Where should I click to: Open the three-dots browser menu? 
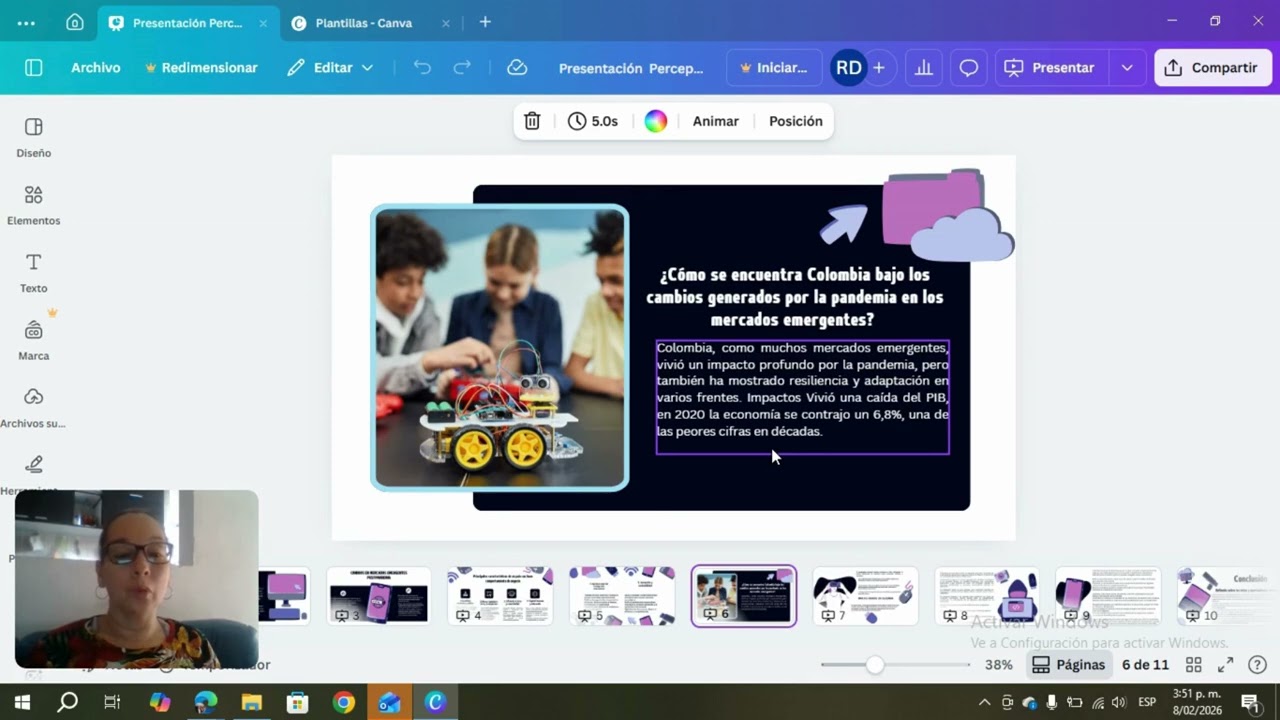coord(26,22)
